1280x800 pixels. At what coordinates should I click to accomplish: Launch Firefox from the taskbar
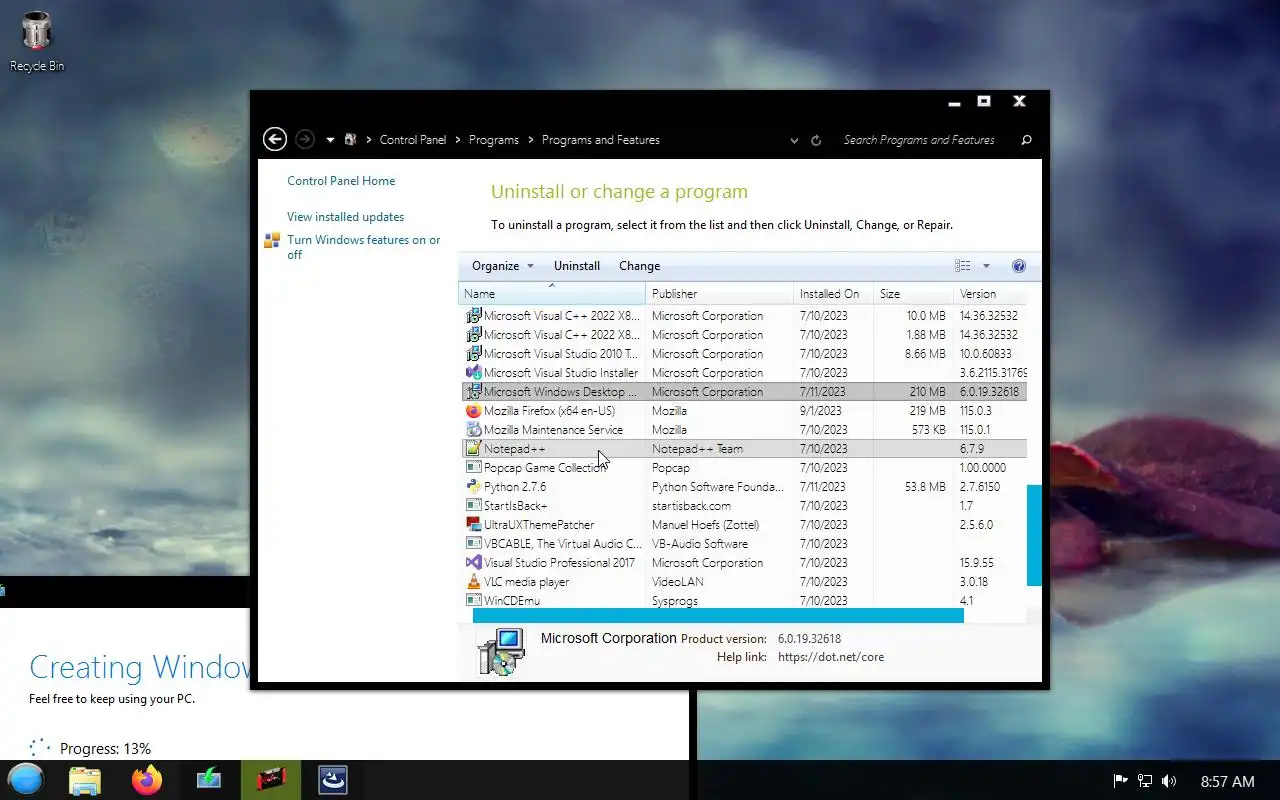[x=147, y=780]
